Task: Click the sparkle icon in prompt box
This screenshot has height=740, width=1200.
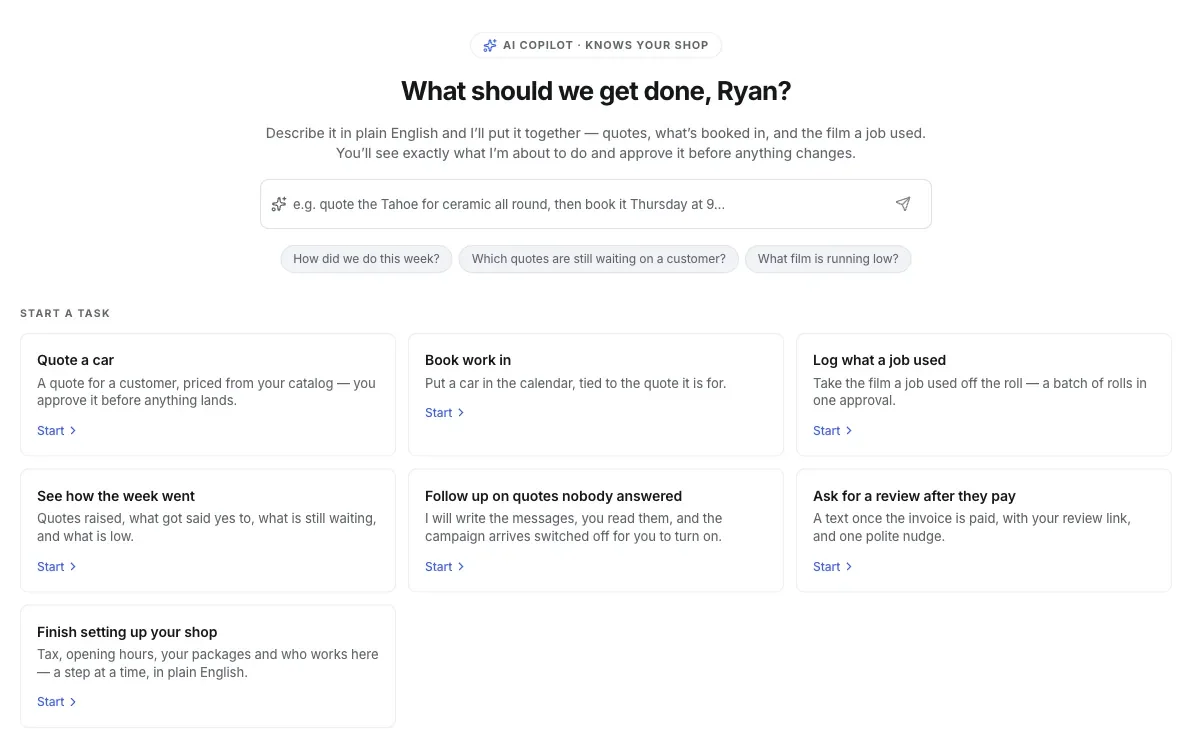Action: [279, 204]
